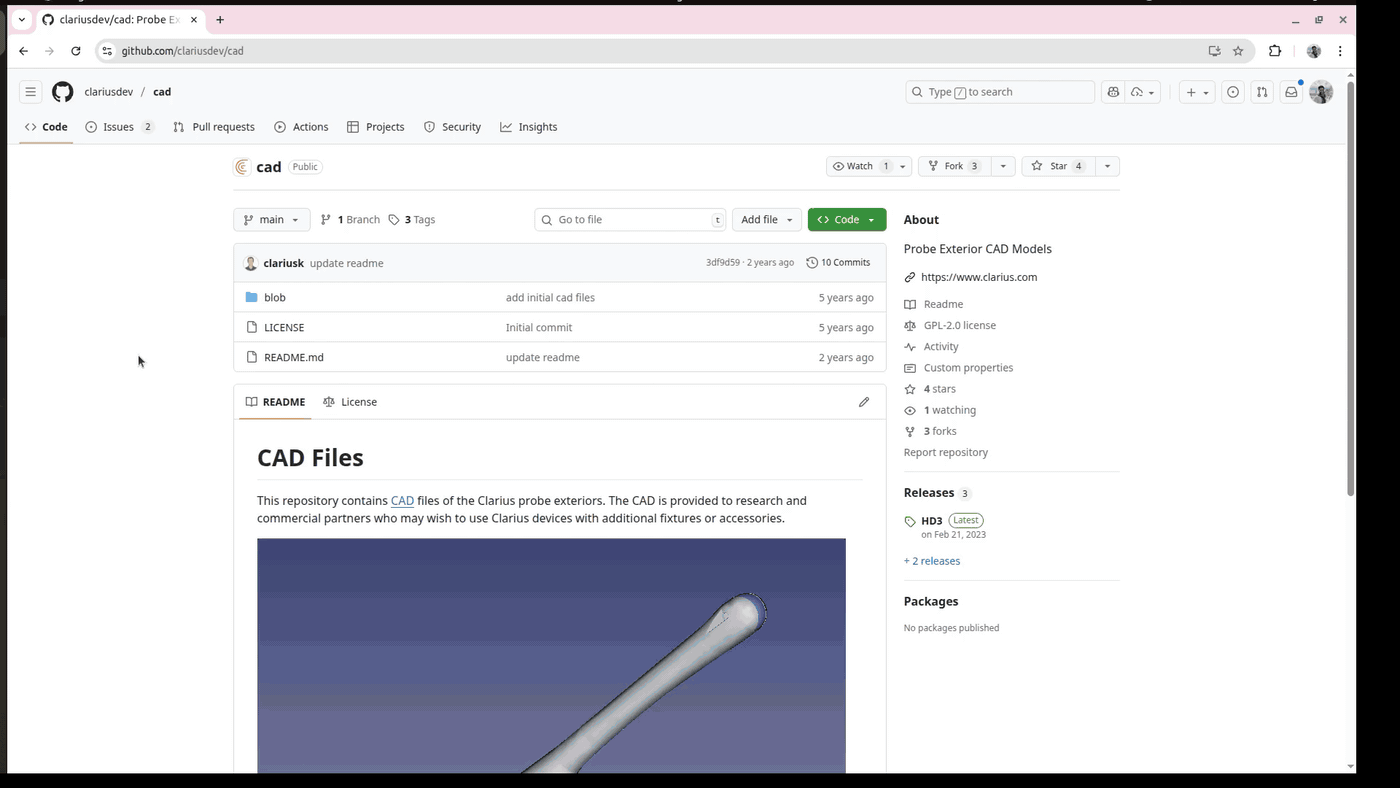1400x788 pixels.
Task: Switch to the Insights tab
Action: click(x=529, y=127)
